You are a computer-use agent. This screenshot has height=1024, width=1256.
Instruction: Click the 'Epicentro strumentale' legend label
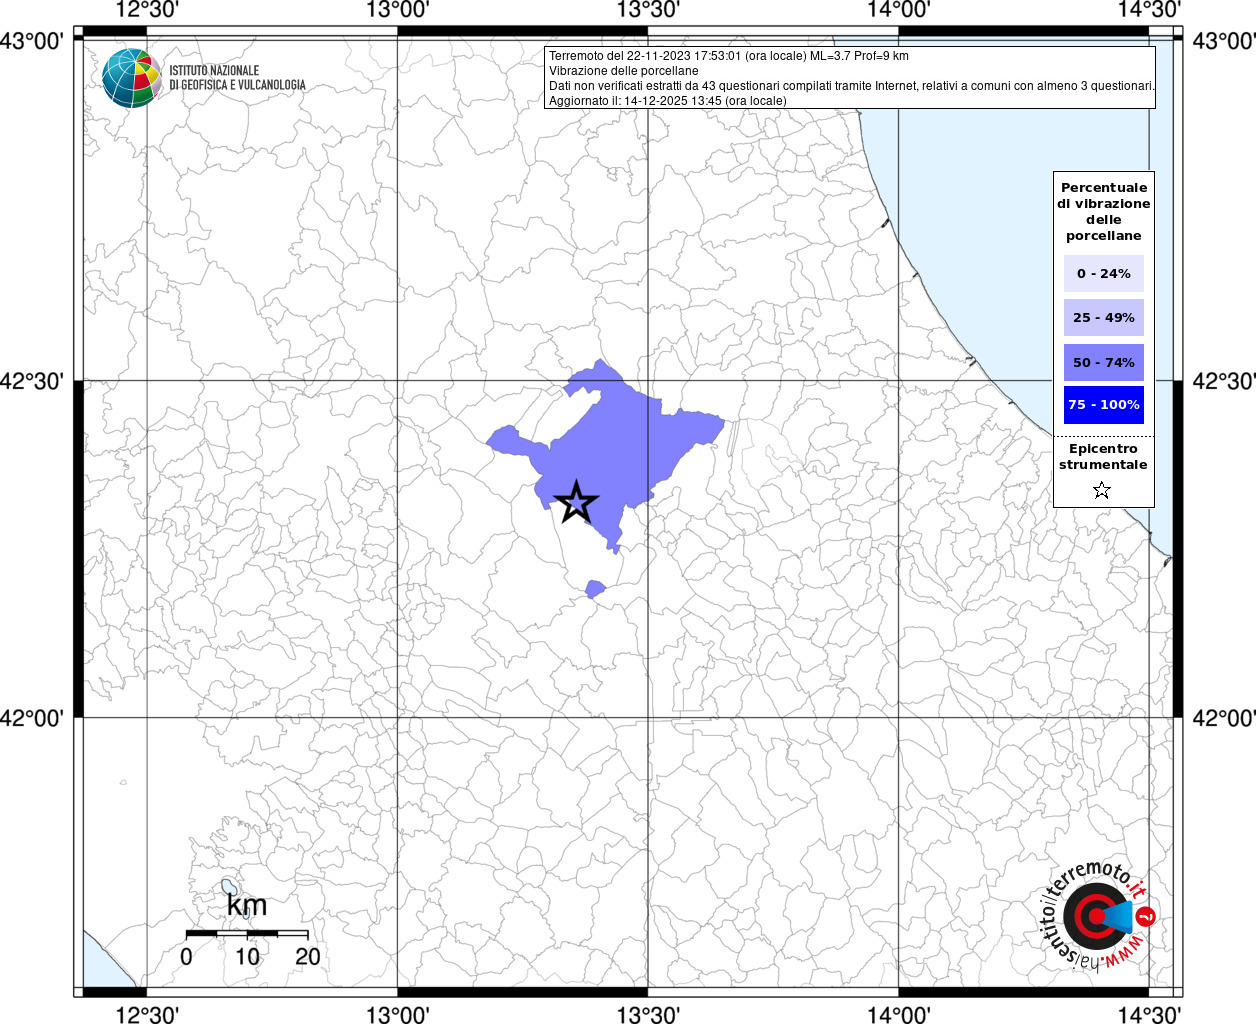point(1103,456)
